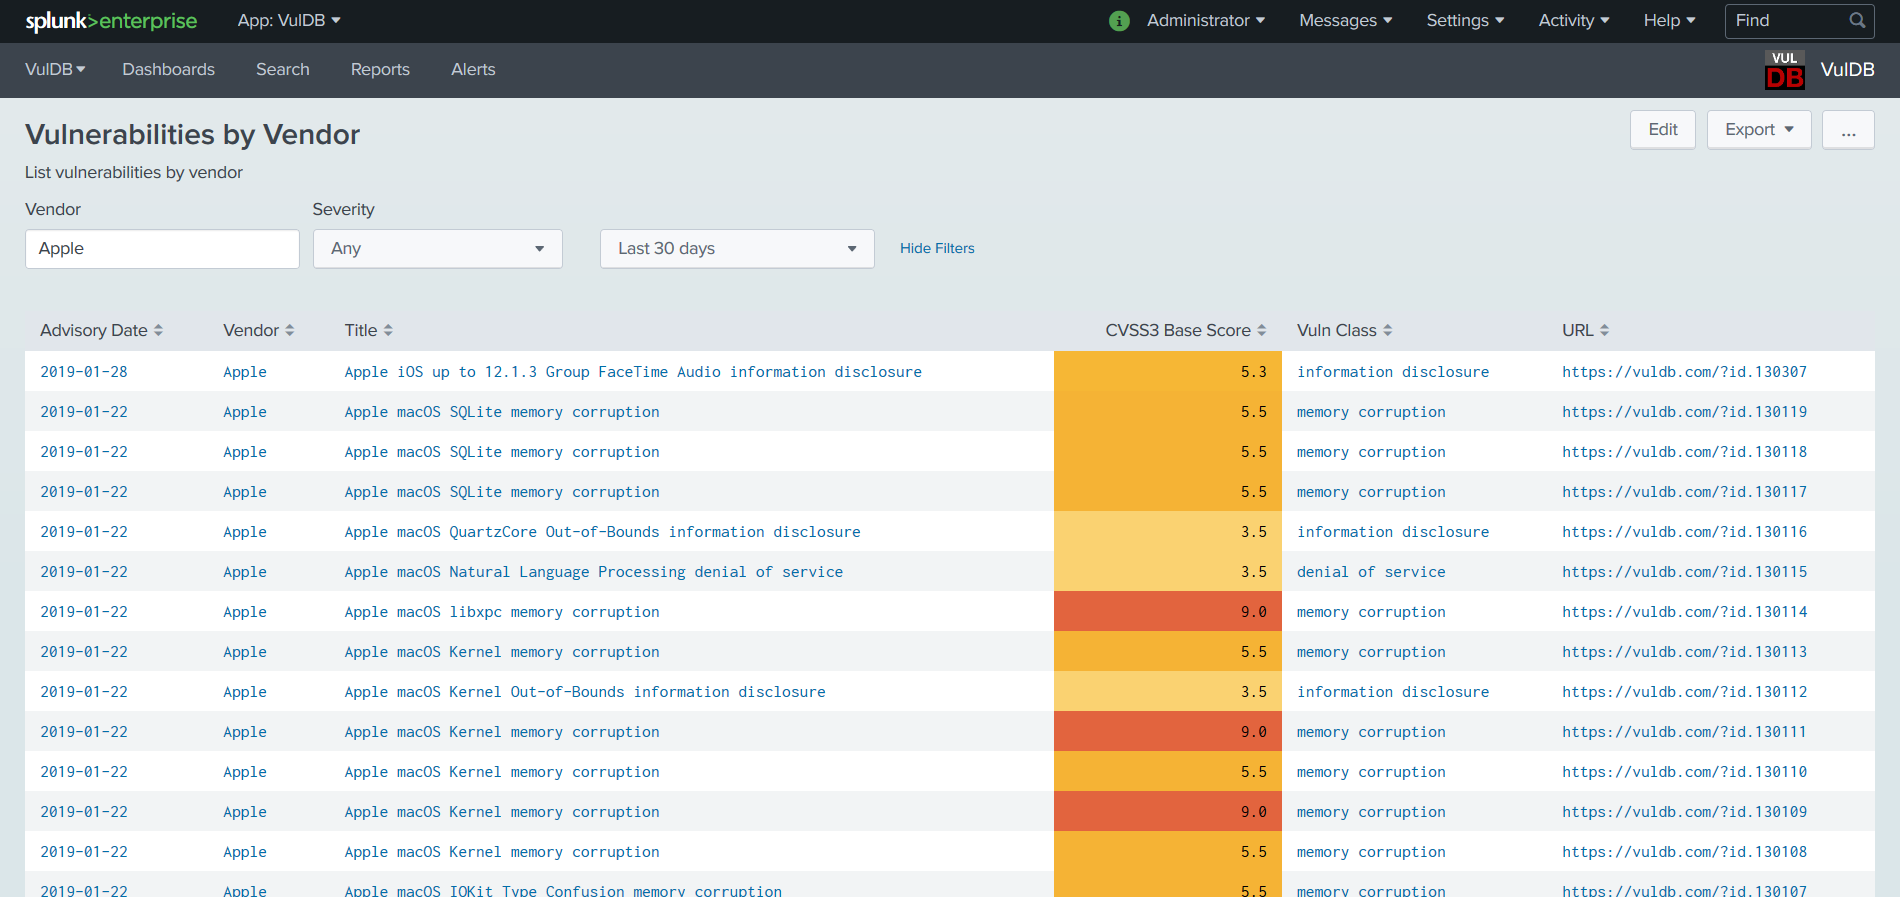Screen dimensions: 1900x897
Task: Sort by Vendor column arrows
Action: pyautogui.click(x=289, y=330)
